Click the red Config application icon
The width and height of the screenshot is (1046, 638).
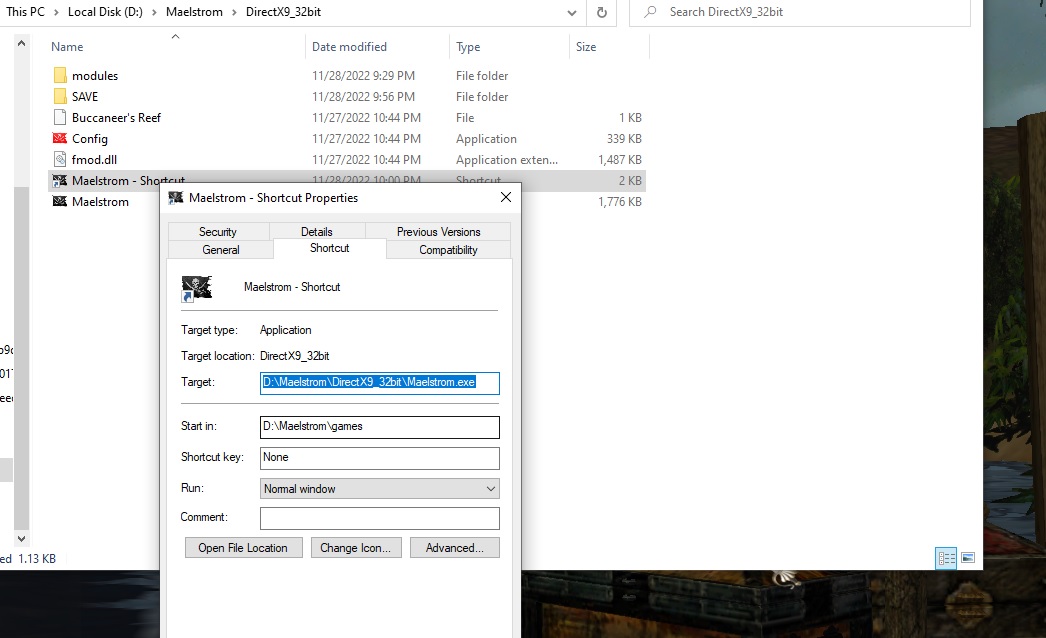[x=60, y=138]
